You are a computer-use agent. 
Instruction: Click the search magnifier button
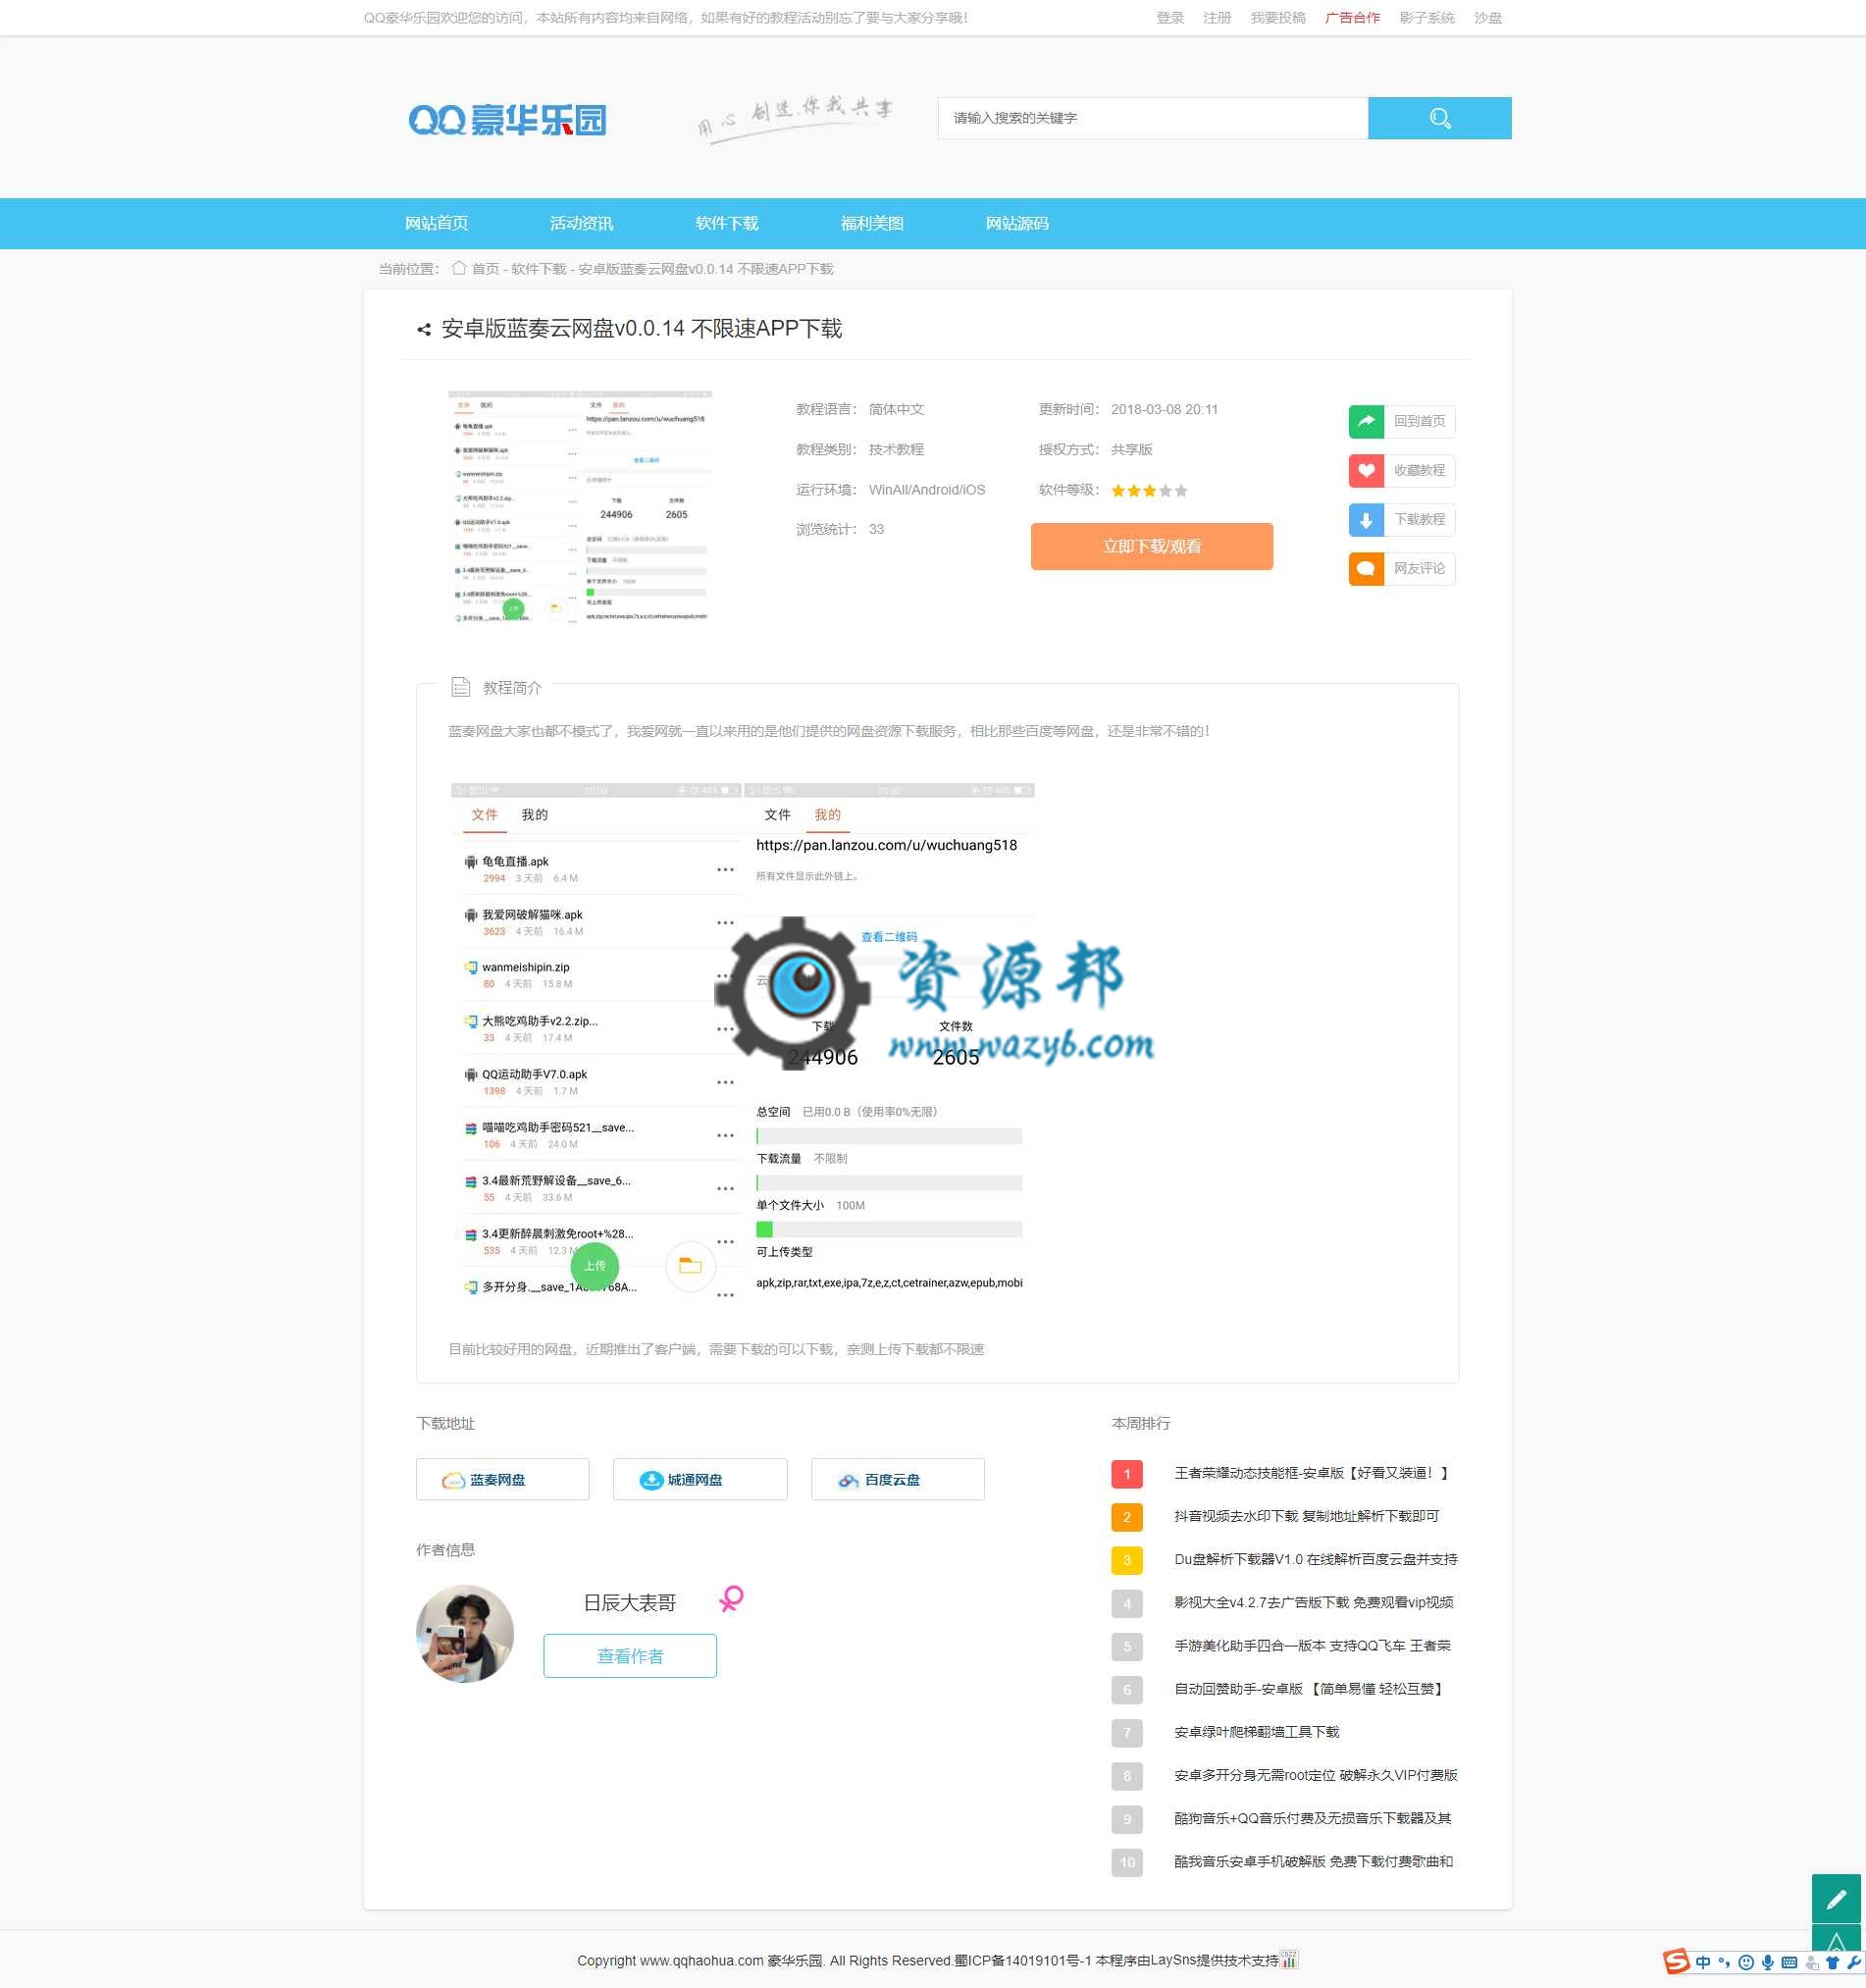tap(1439, 118)
